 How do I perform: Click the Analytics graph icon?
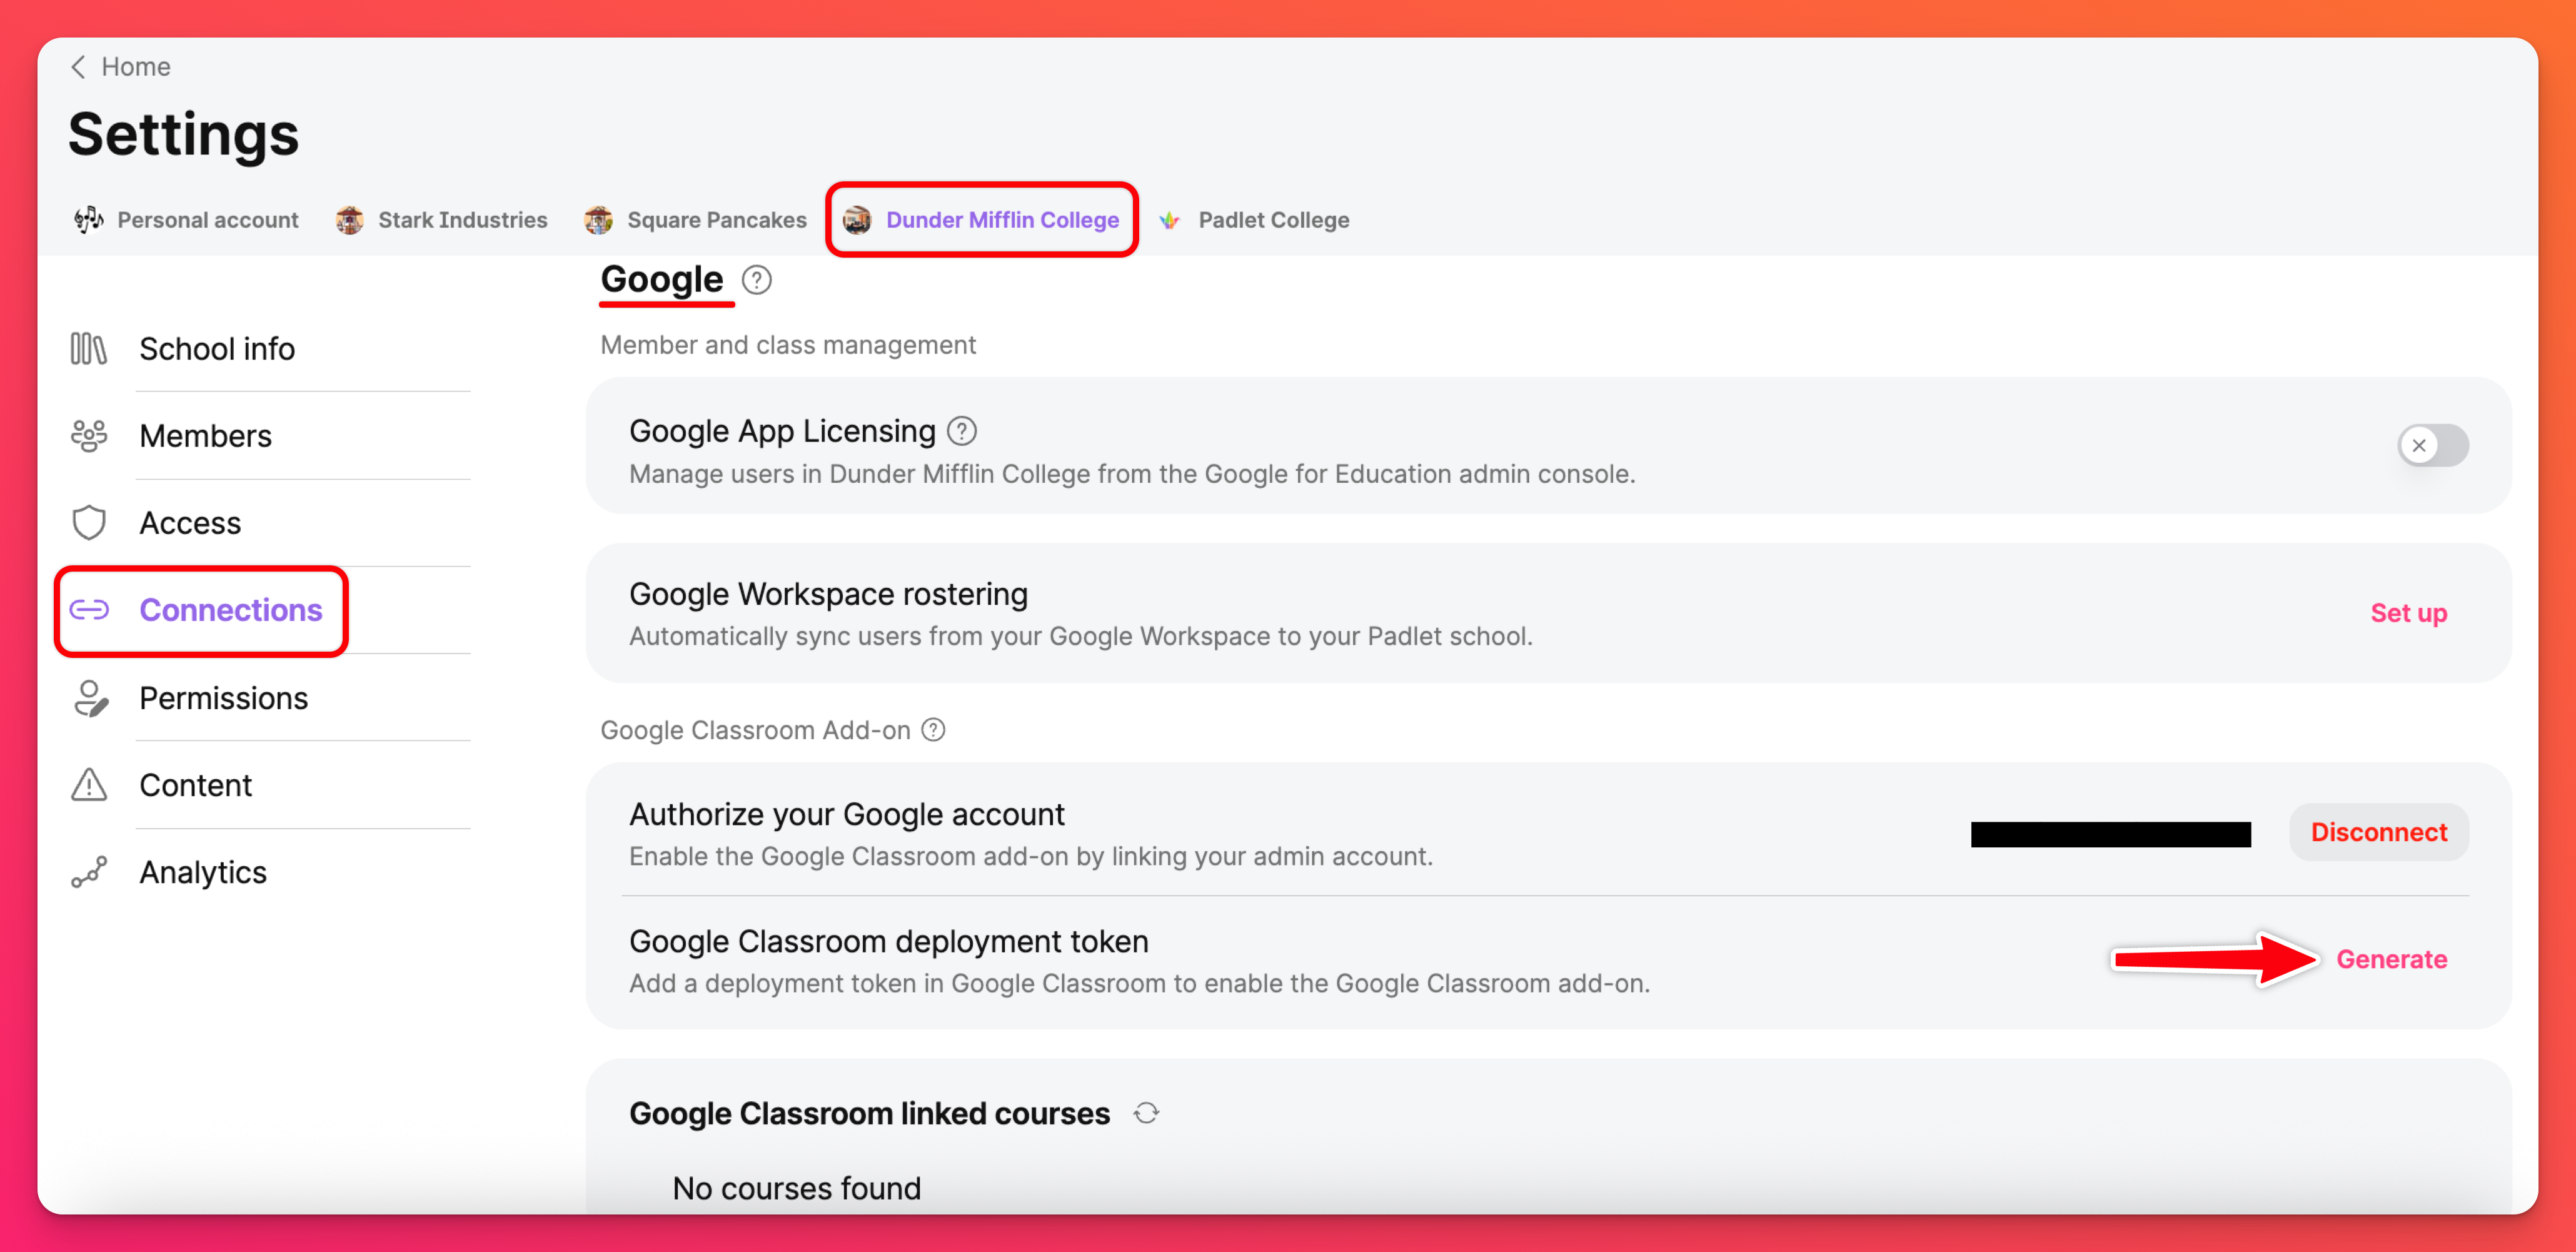89,872
